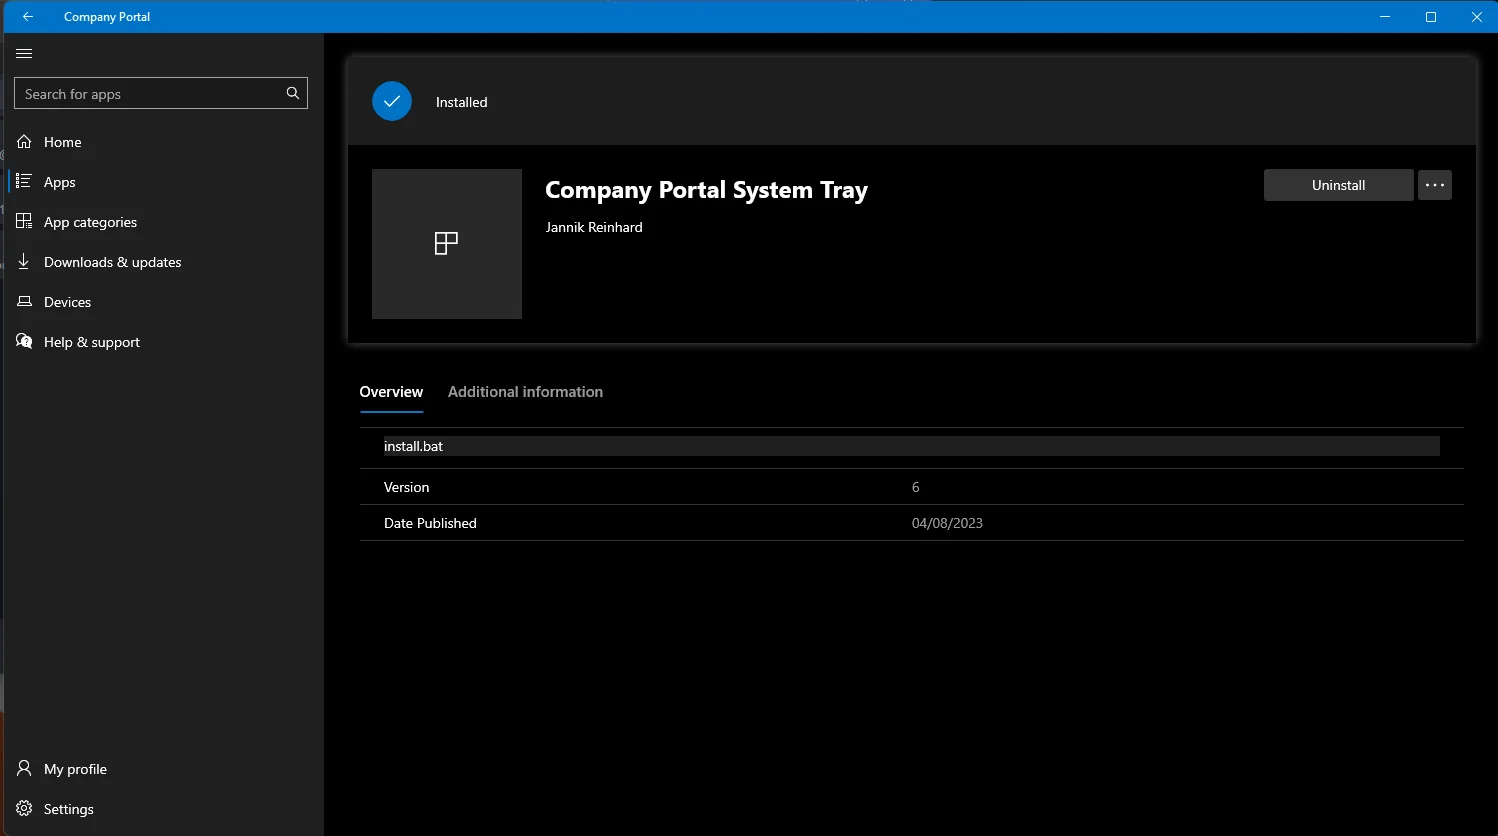Click the Version value 6
The width and height of the screenshot is (1498, 836).
pyautogui.click(x=915, y=487)
